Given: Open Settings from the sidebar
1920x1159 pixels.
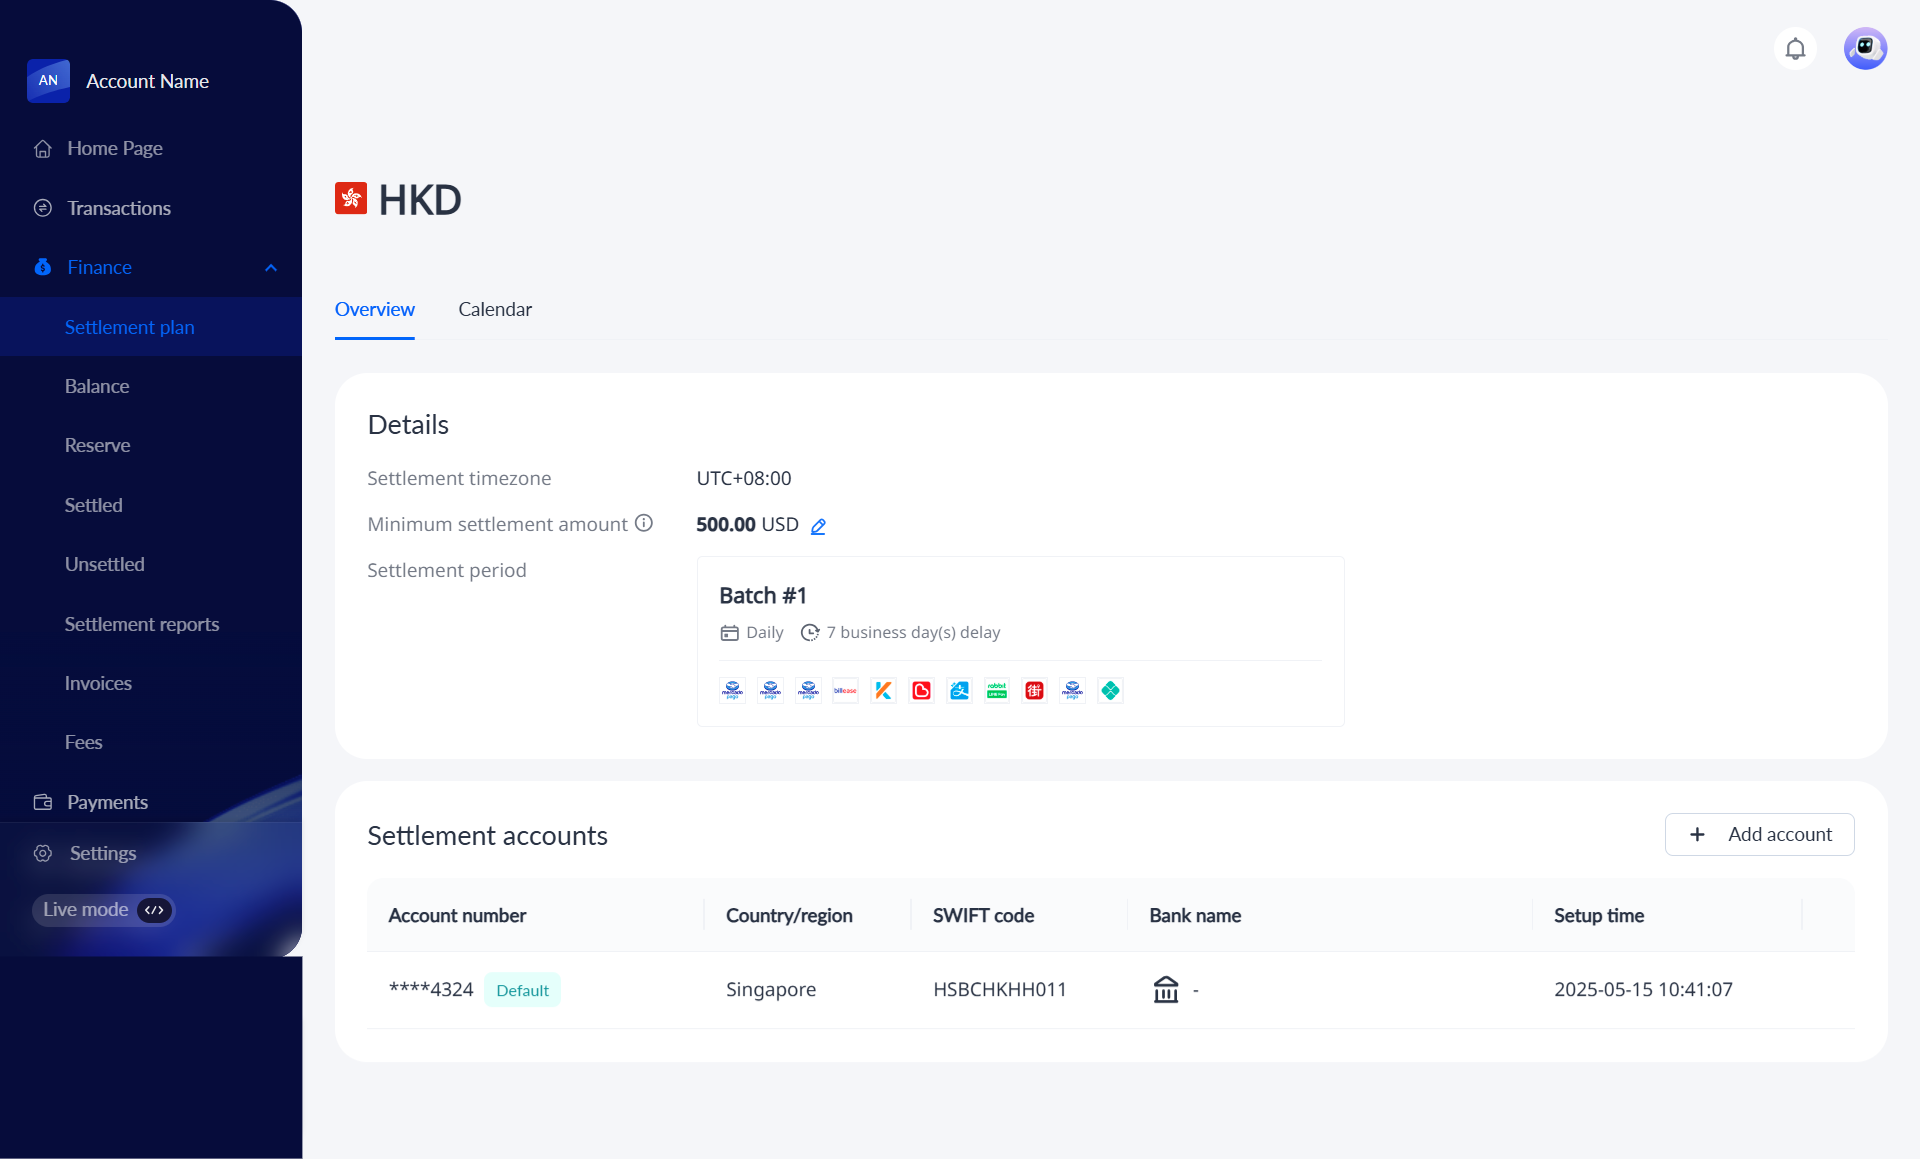Looking at the screenshot, I should [102, 854].
